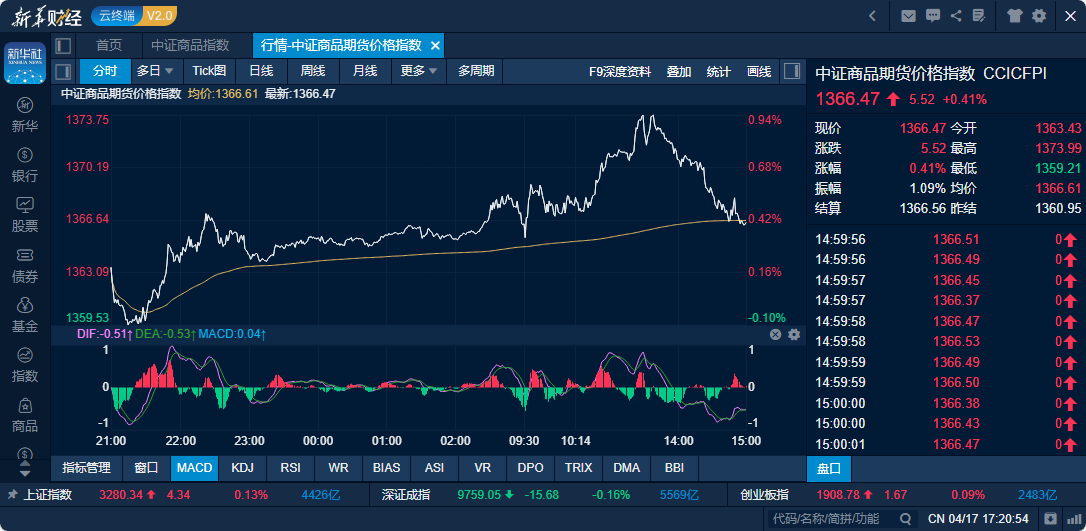Close the MACD indicator sub-chart
1086x531 pixels.
tap(775, 334)
